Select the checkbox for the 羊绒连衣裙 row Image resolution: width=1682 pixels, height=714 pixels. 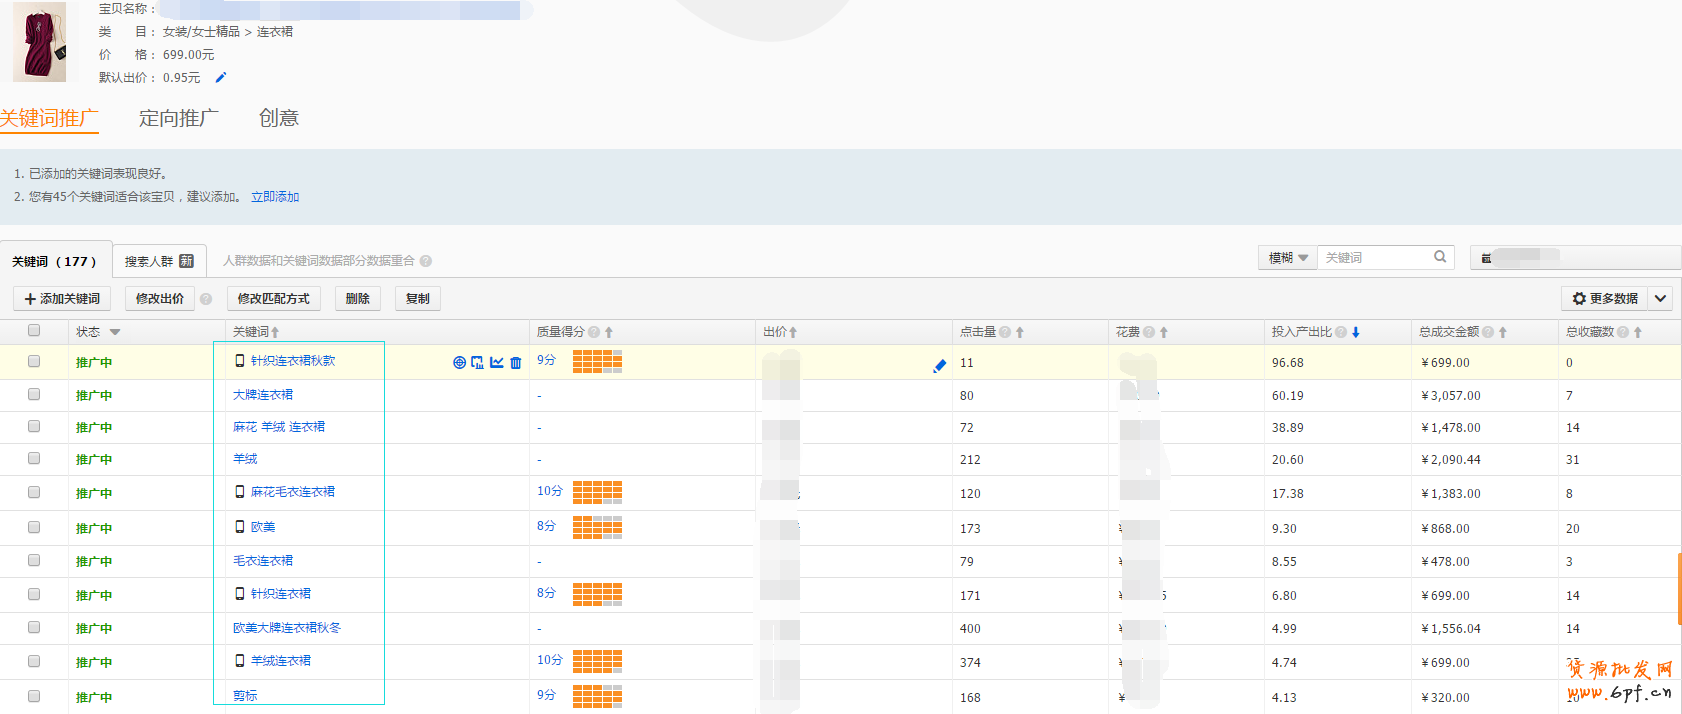[34, 662]
